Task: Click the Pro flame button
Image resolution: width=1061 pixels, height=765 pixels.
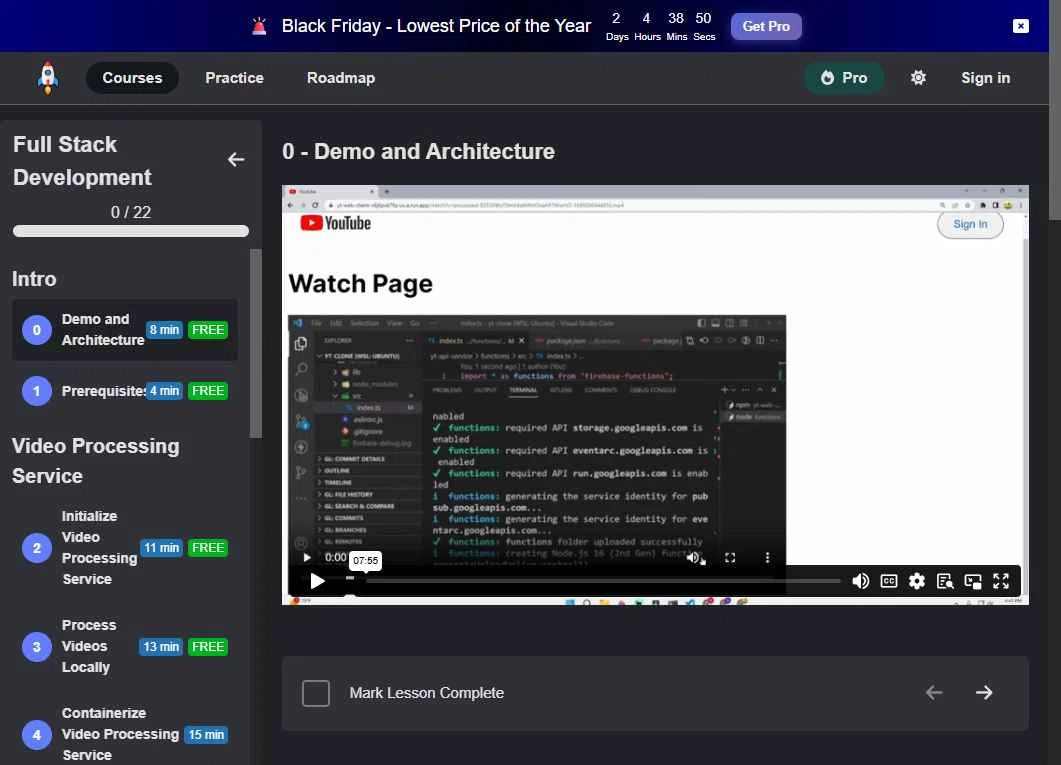Action: (x=844, y=78)
